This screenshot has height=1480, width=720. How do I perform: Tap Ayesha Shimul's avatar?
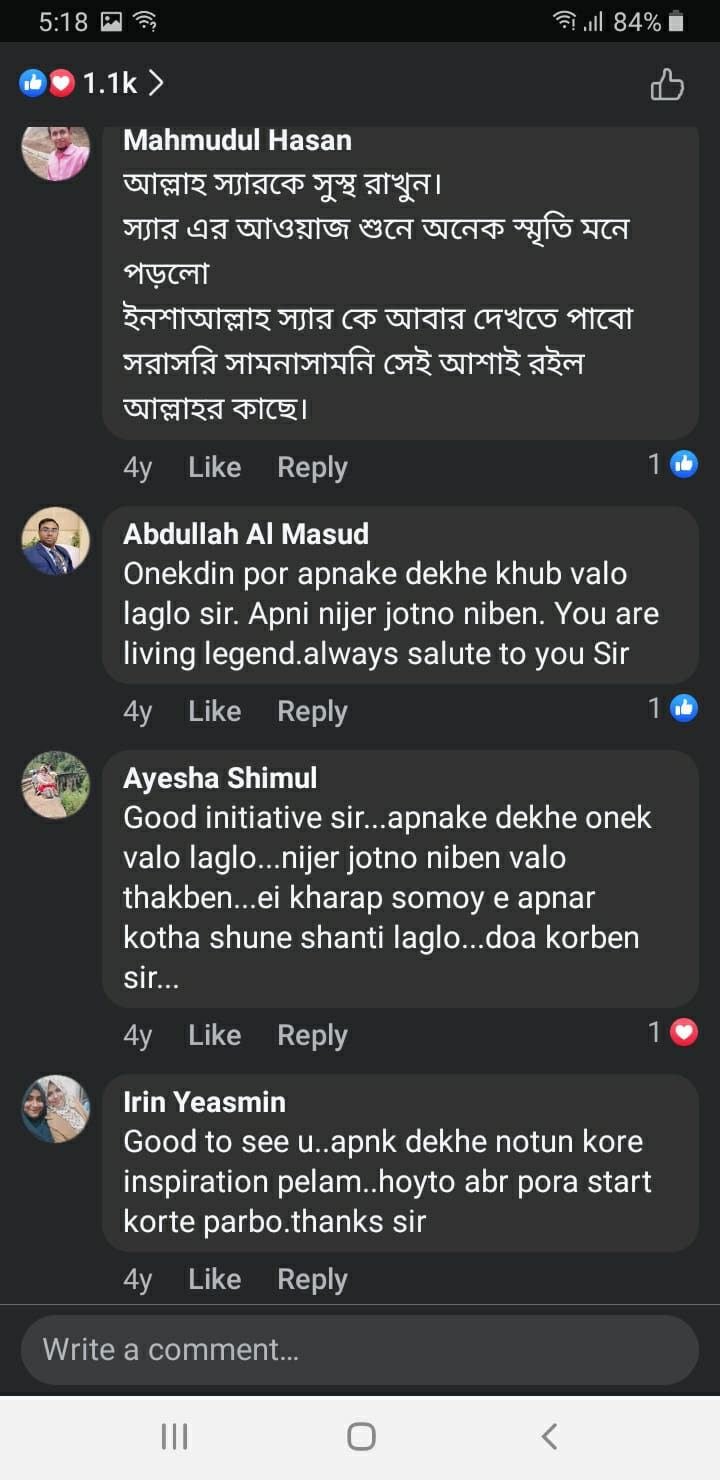56,785
